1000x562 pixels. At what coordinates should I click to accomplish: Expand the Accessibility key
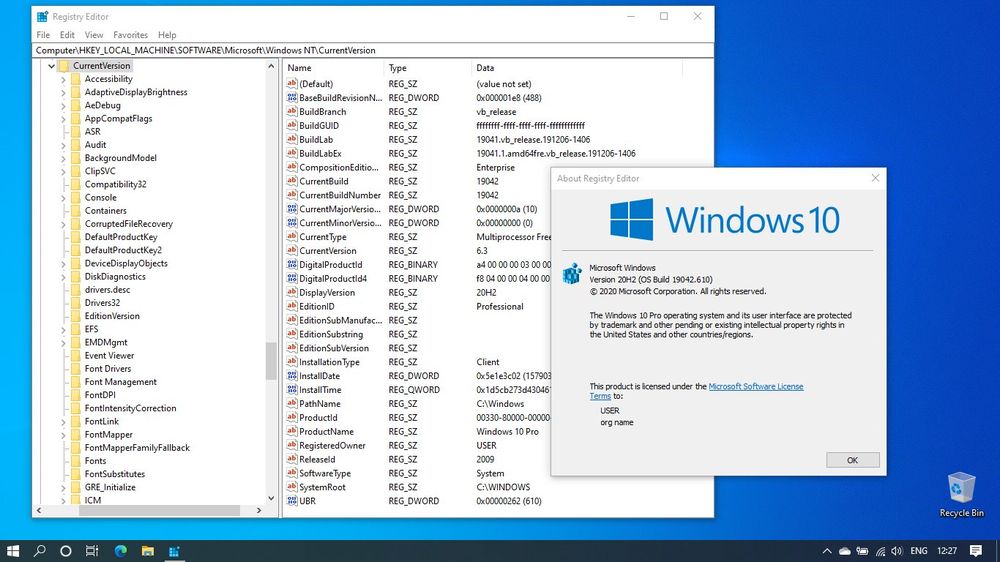click(63, 79)
